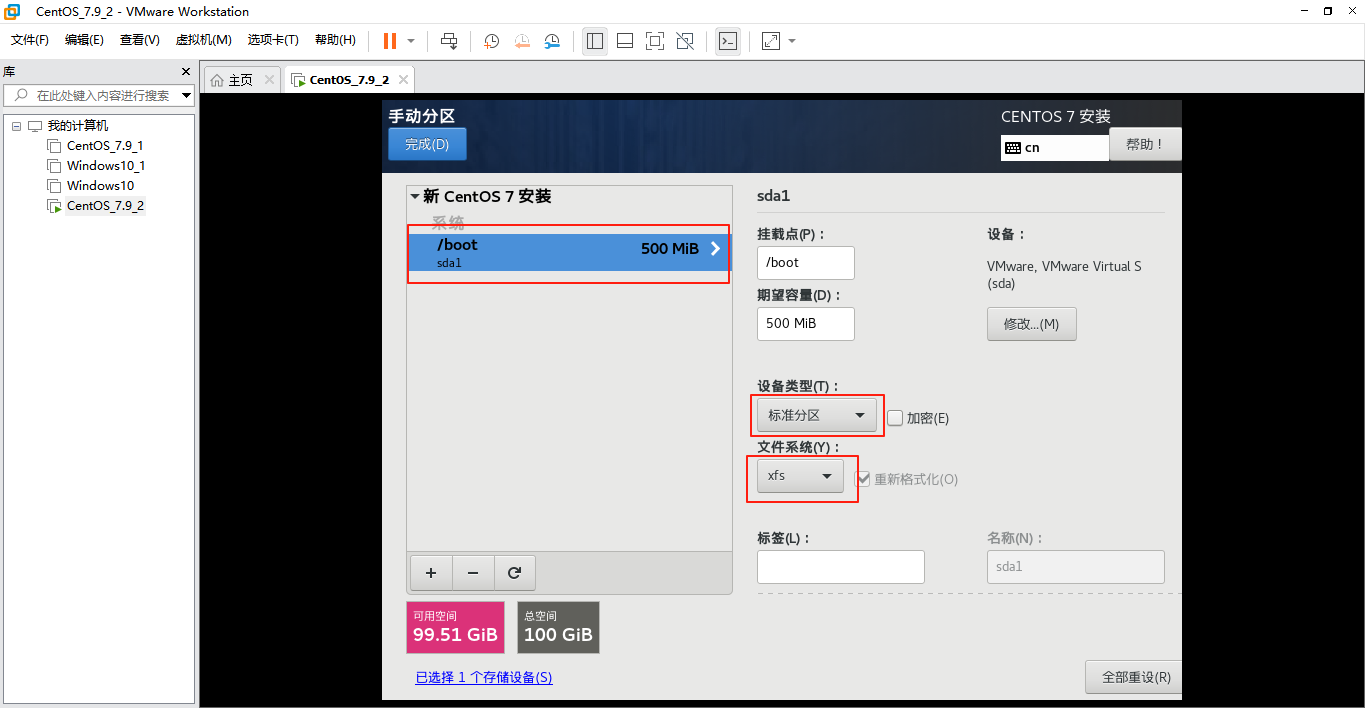Open the 设备类型 dropdown showing 标准分区

[817, 415]
